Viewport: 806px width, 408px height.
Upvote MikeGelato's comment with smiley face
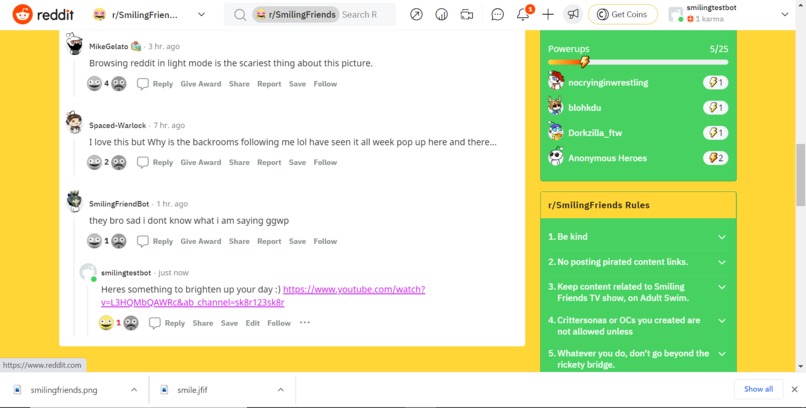(x=95, y=83)
